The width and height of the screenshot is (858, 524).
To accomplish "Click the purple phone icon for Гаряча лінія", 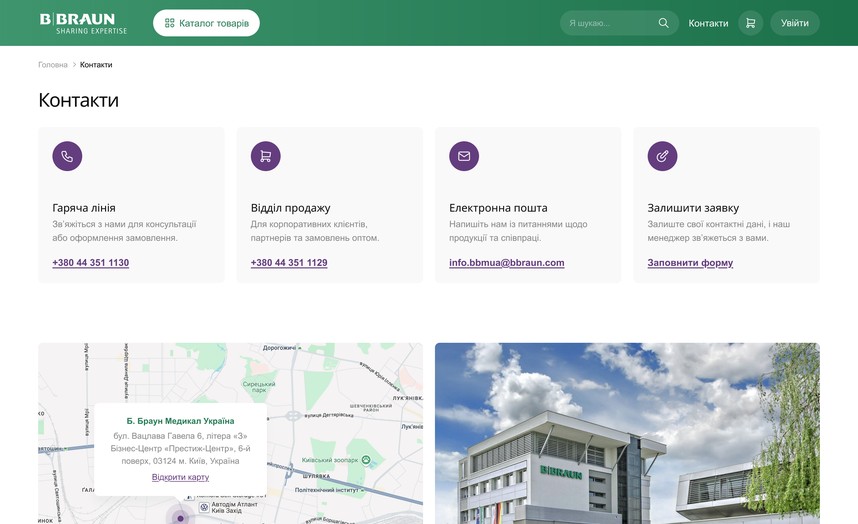I will point(67,156).
